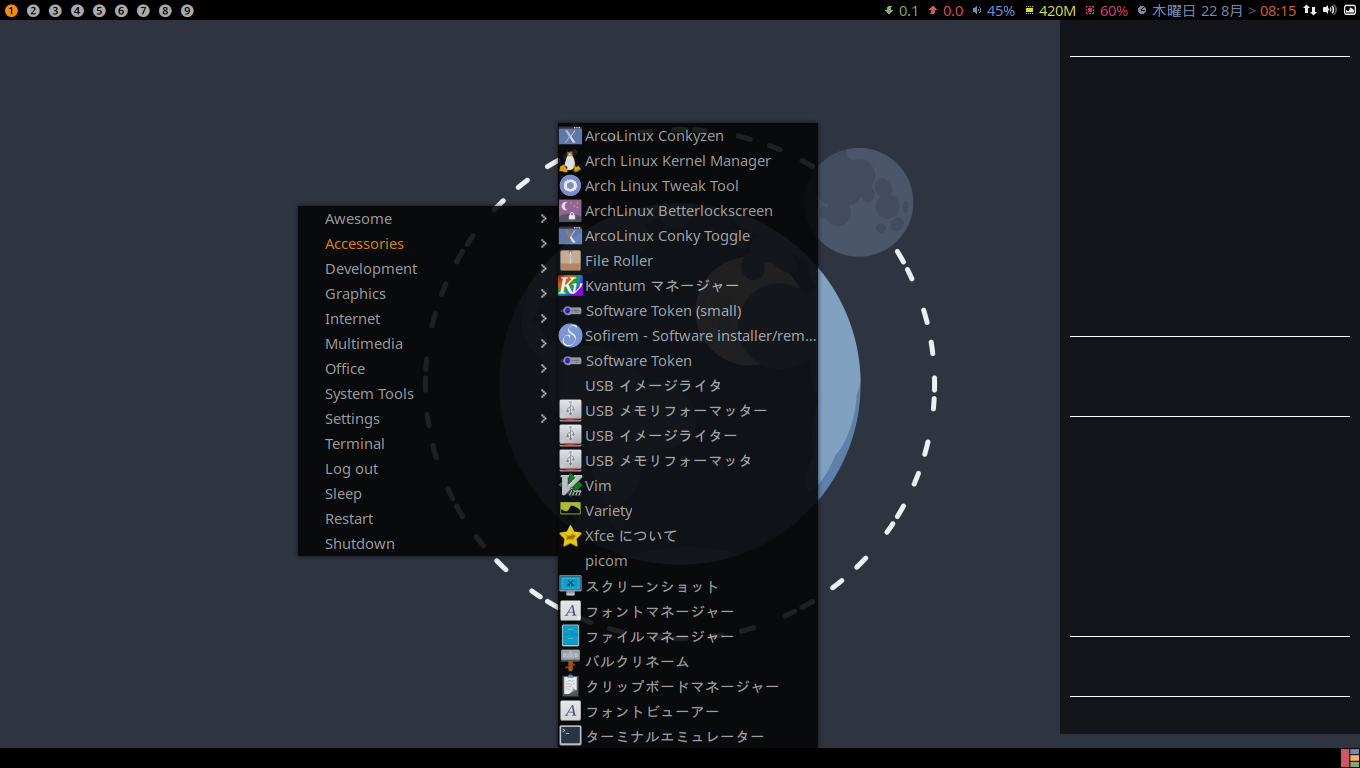1360x768 pixels.
Task: Switch to workspace 5 tag
Action: point(99,11)
